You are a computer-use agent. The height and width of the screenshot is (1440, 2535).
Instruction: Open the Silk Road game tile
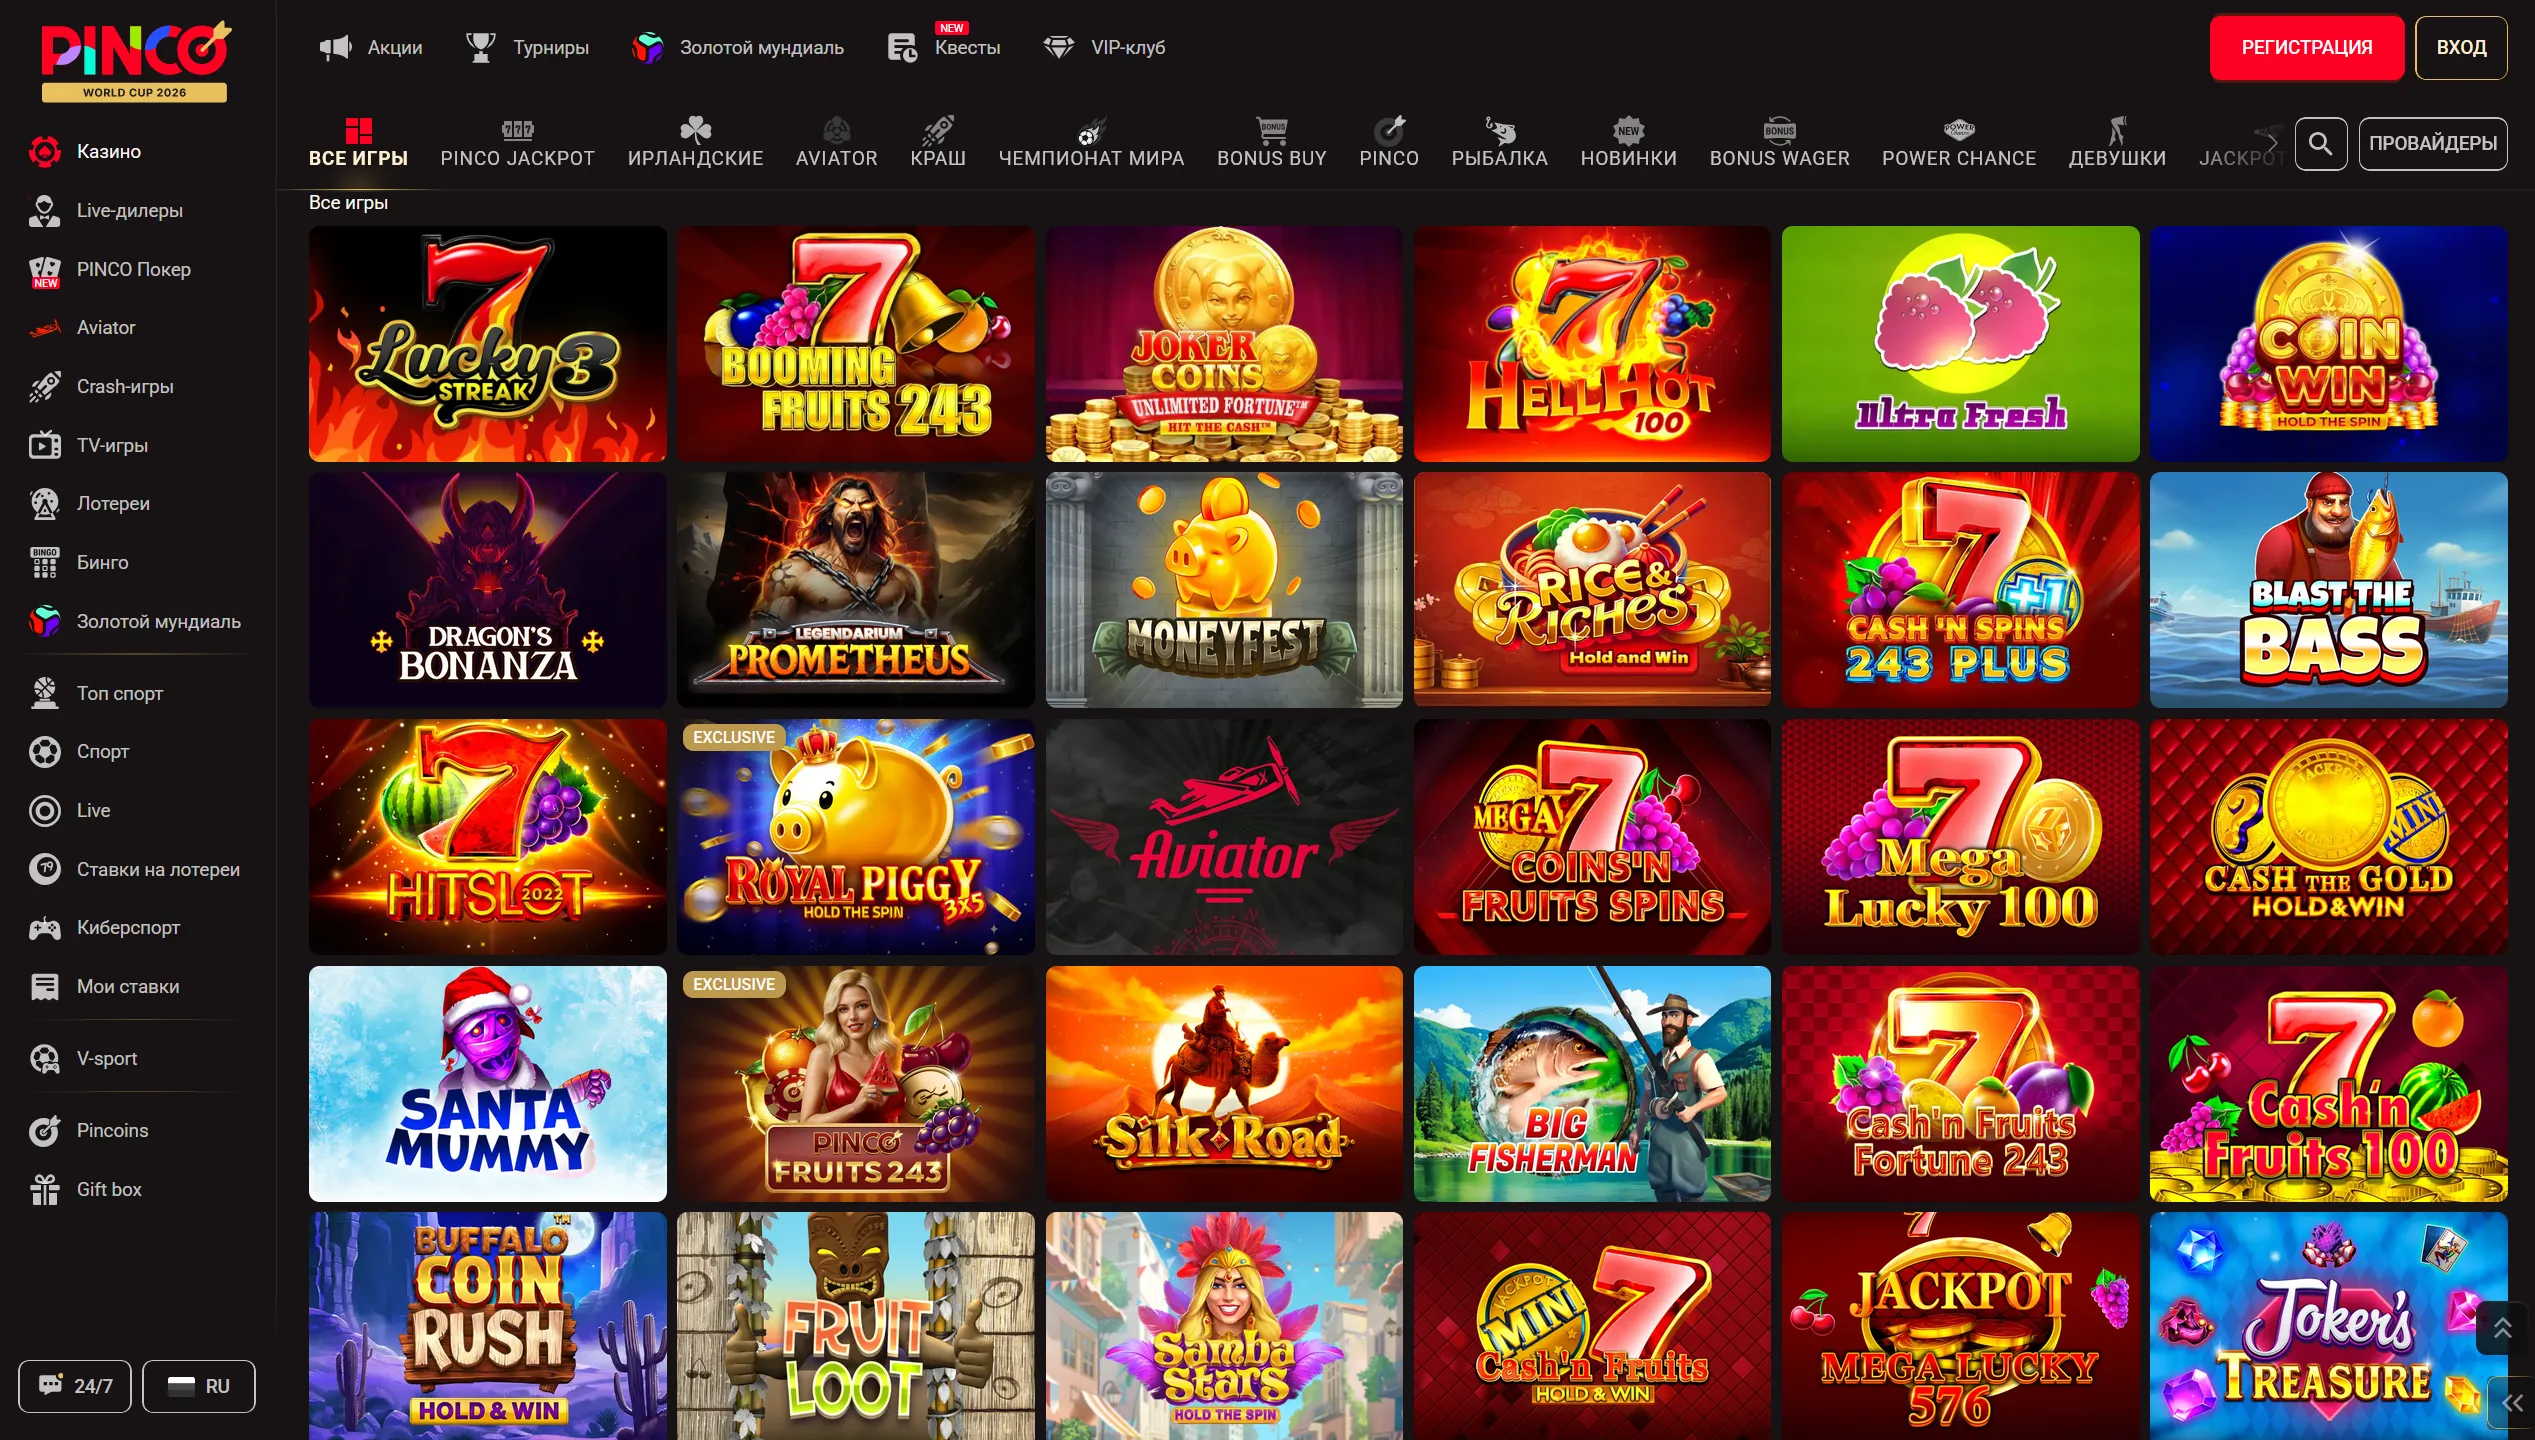coord(1224,1083)
